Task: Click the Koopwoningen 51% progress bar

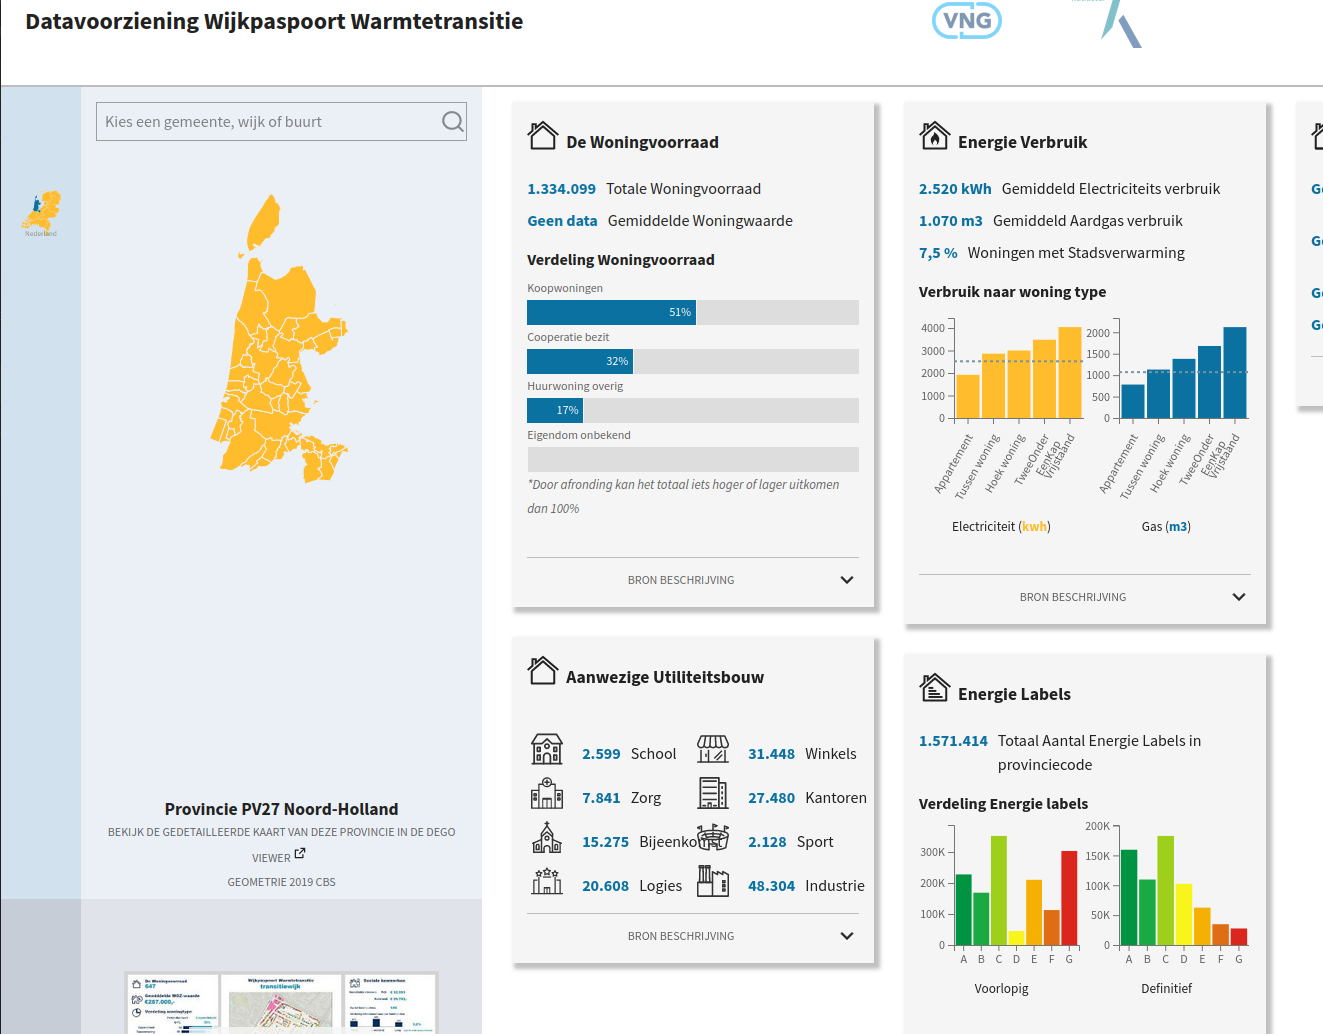Action: (611, 312)
